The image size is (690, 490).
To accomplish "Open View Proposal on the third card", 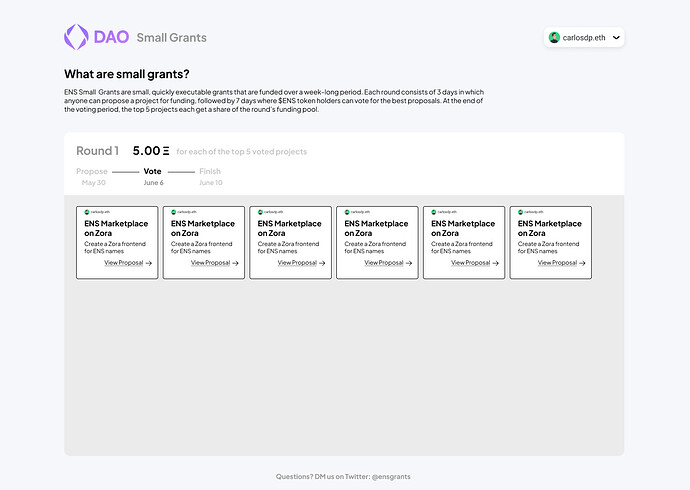I will click(301, 263).
